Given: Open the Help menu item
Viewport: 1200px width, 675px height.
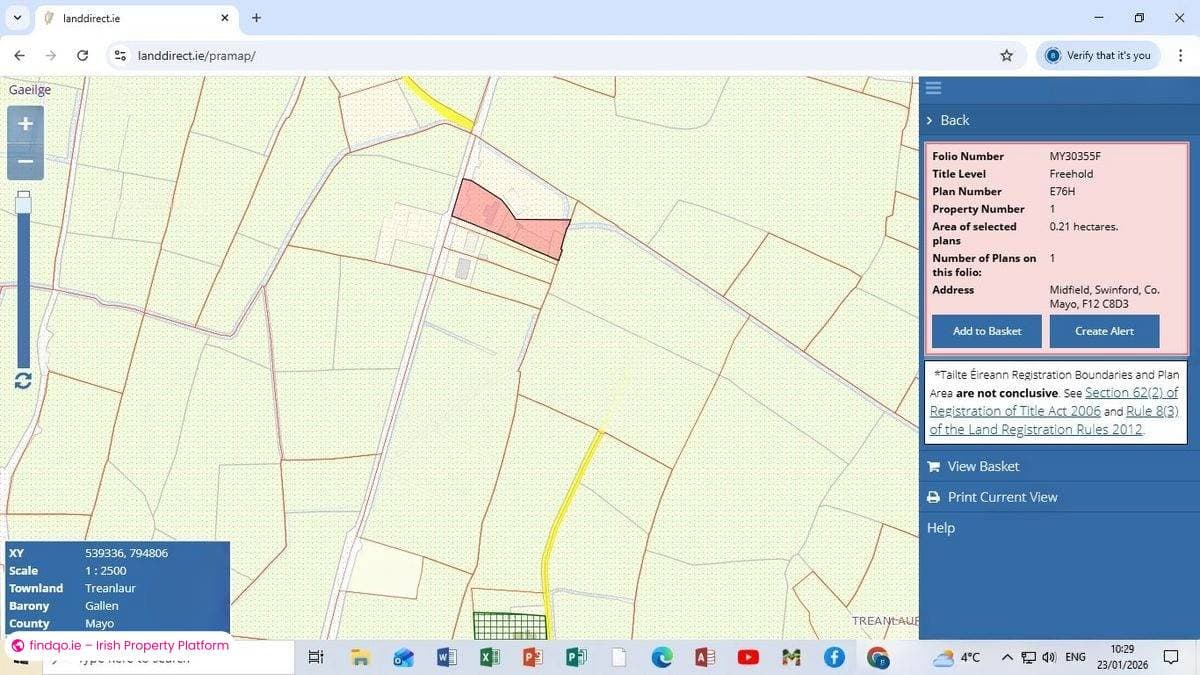Looking at the screenshot, I should point(941,528).
